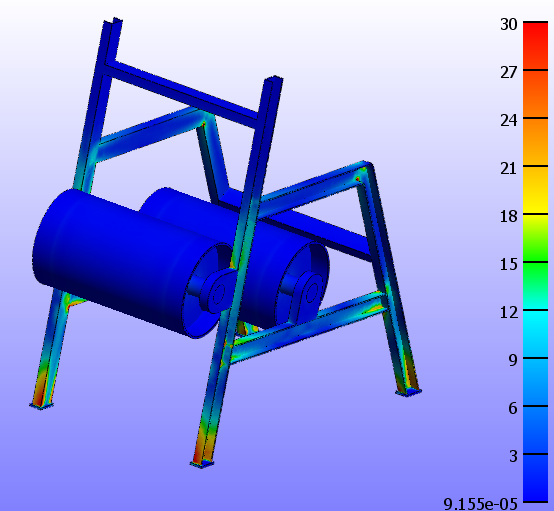Click the legend value 3
554x511 pixels.
(513, 456)
